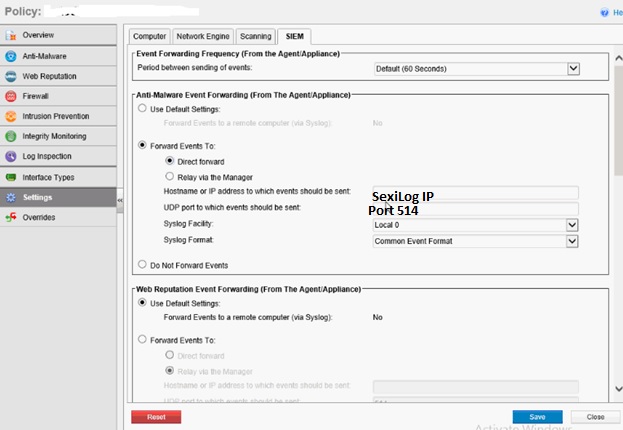Open the Syslog Format dropdown

click(x=573, y=241)
